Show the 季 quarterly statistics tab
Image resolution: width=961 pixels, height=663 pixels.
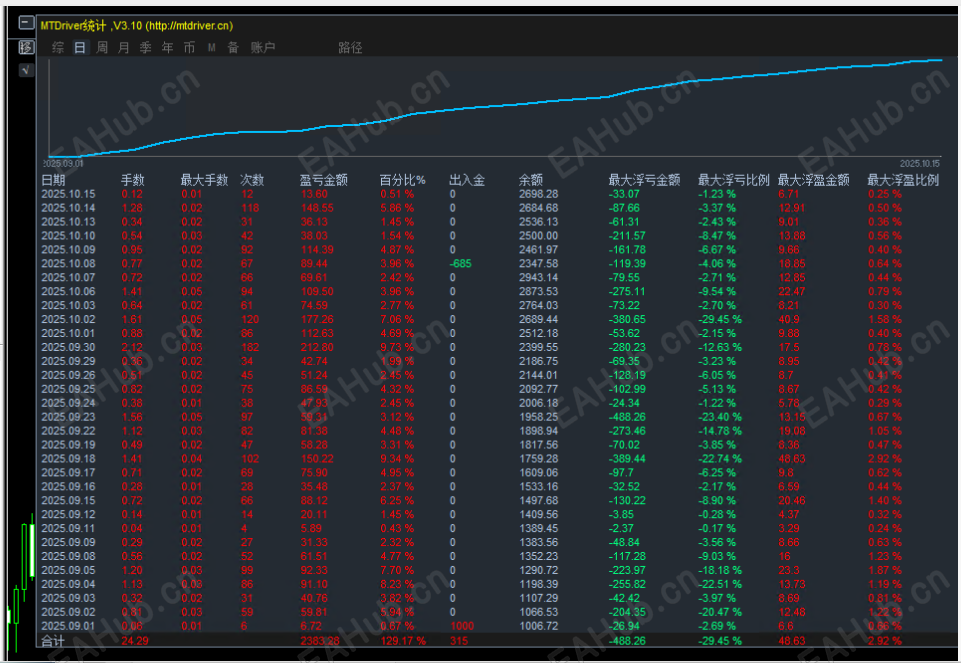click(146, 47)
